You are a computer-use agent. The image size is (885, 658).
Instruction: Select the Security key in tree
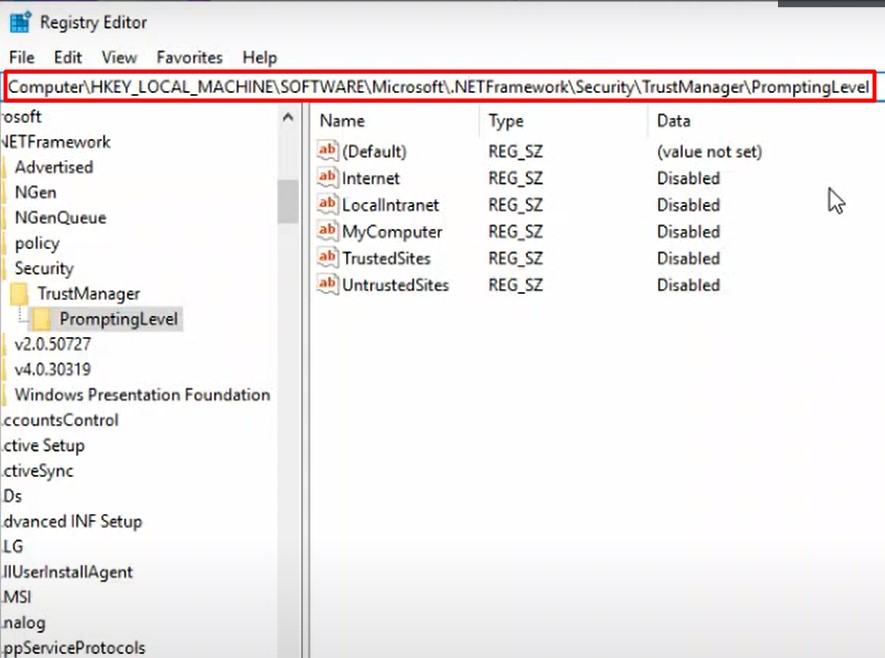click(44, 269)
